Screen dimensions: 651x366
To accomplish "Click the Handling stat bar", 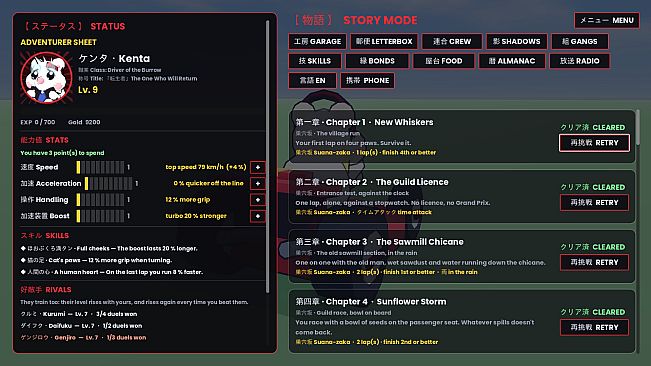I will click(x=100, y=200).
